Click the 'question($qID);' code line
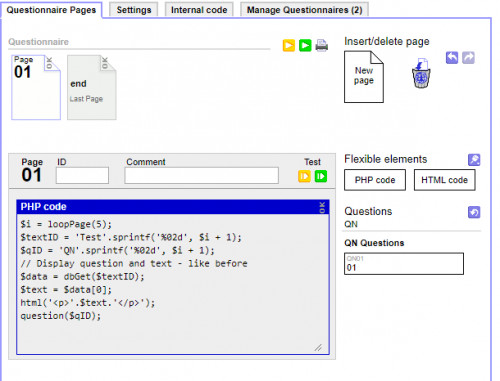Screen dimensions: 500x381 click(x=61, y=316)
